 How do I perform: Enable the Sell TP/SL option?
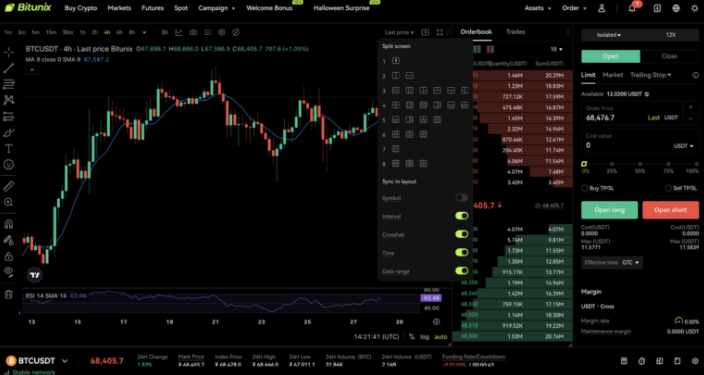coord(669,188)
